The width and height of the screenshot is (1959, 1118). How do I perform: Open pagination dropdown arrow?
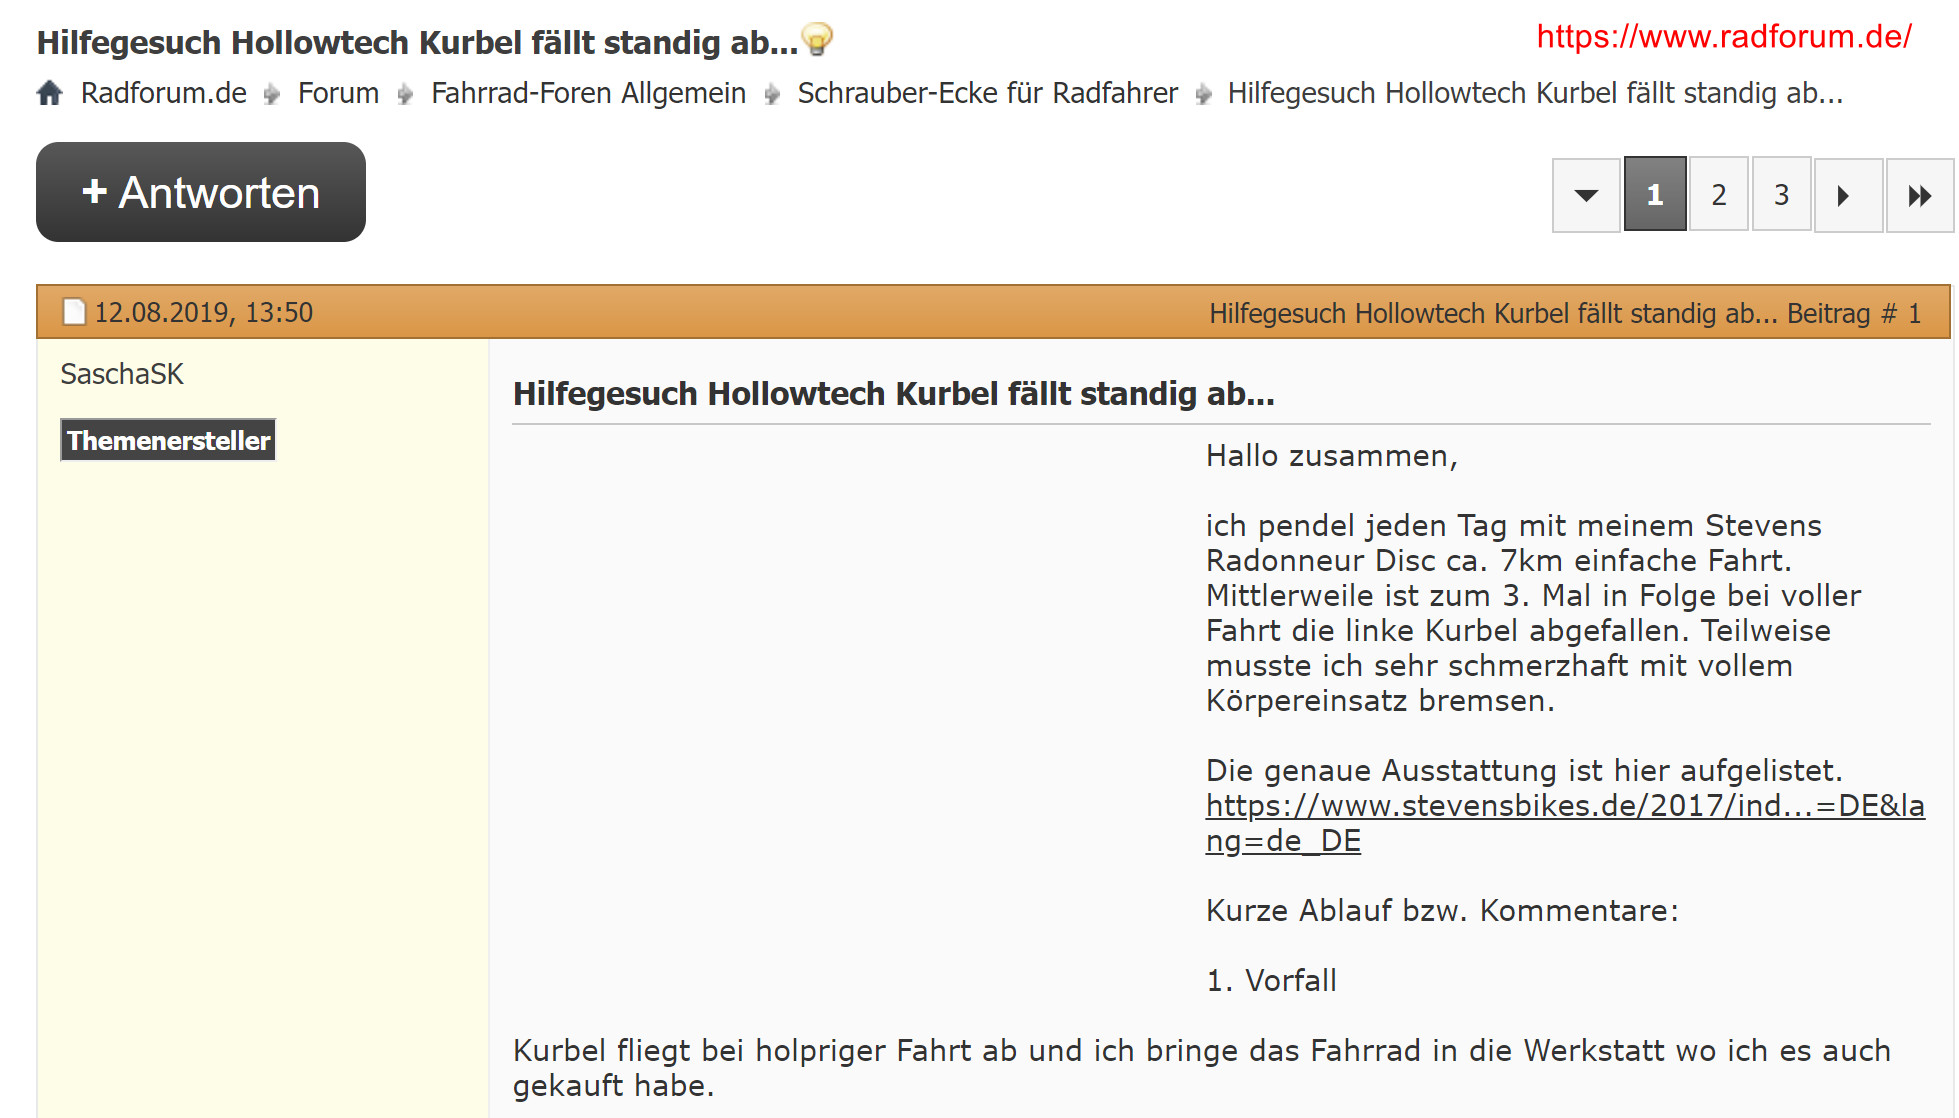[x=1585, y=195]
